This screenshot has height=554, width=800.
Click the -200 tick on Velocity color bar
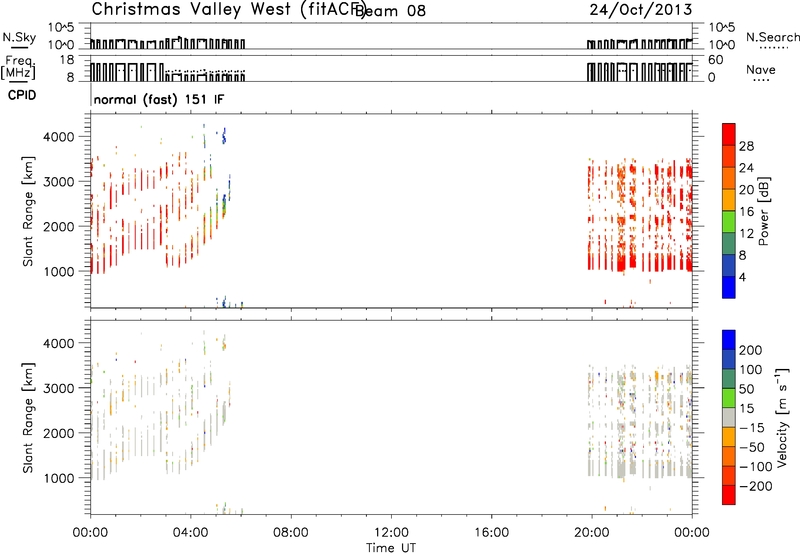tap(755, 486)
